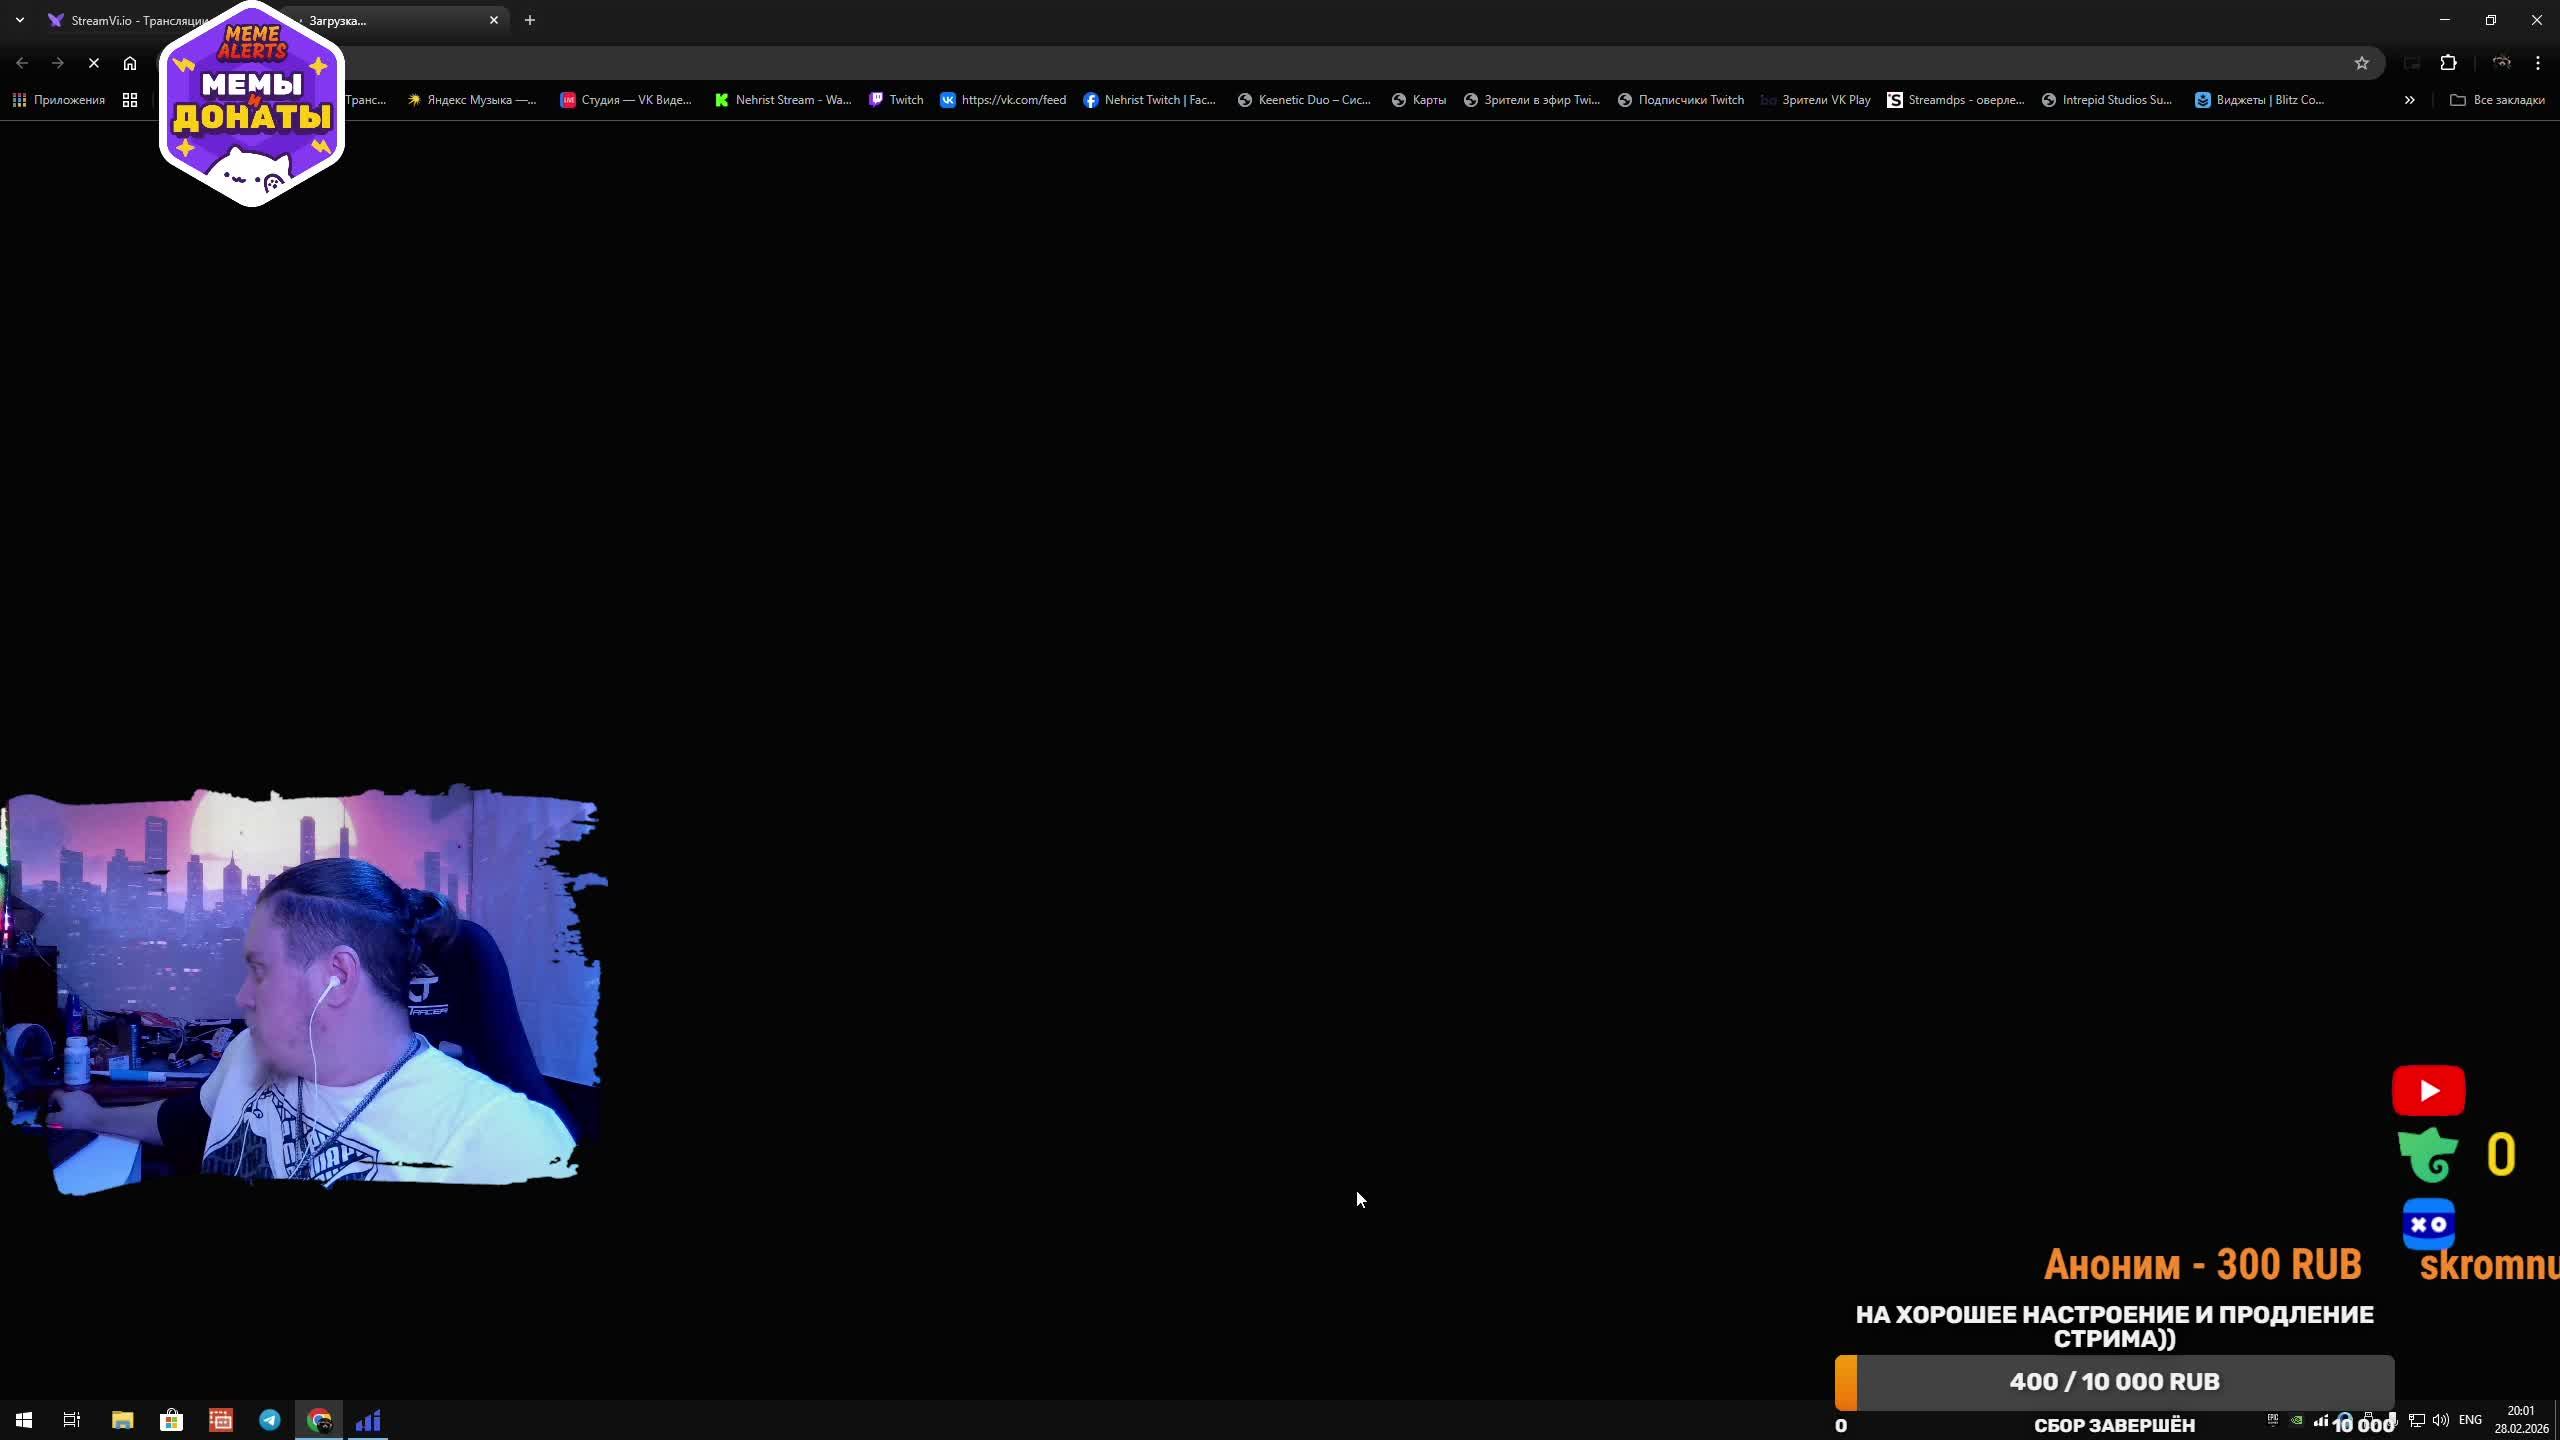
Task: Expand hidden bookmarks with the double chevron
Action: coord(2410,100)
